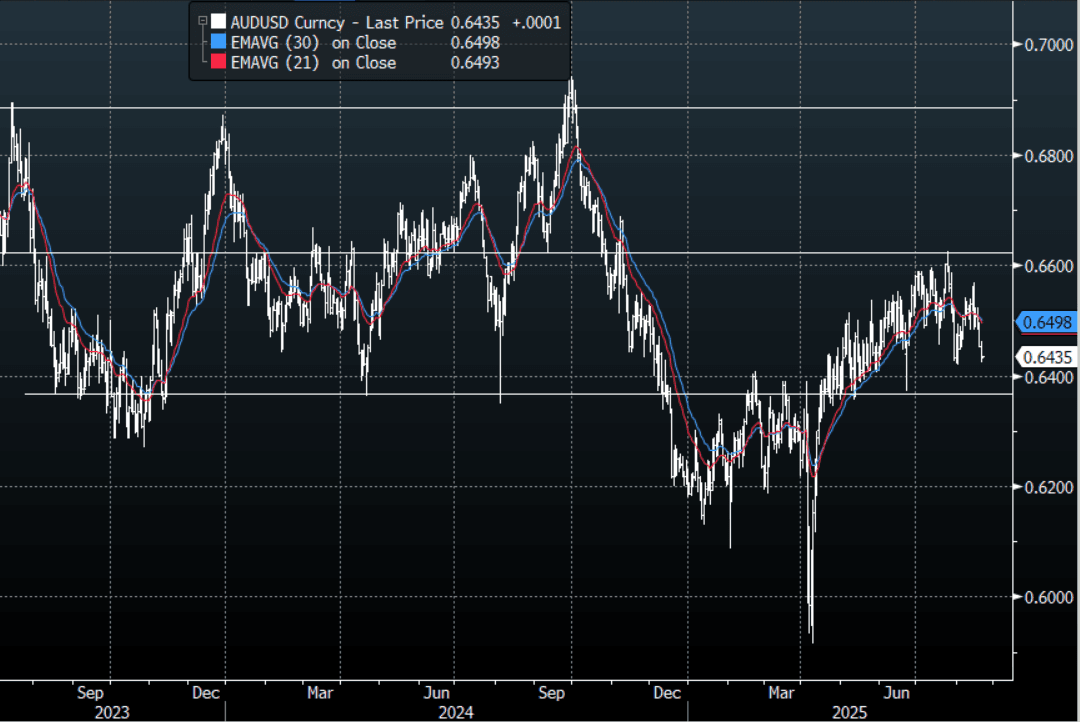Click the 0.6000 label on price axis

tap(1044, 598)
